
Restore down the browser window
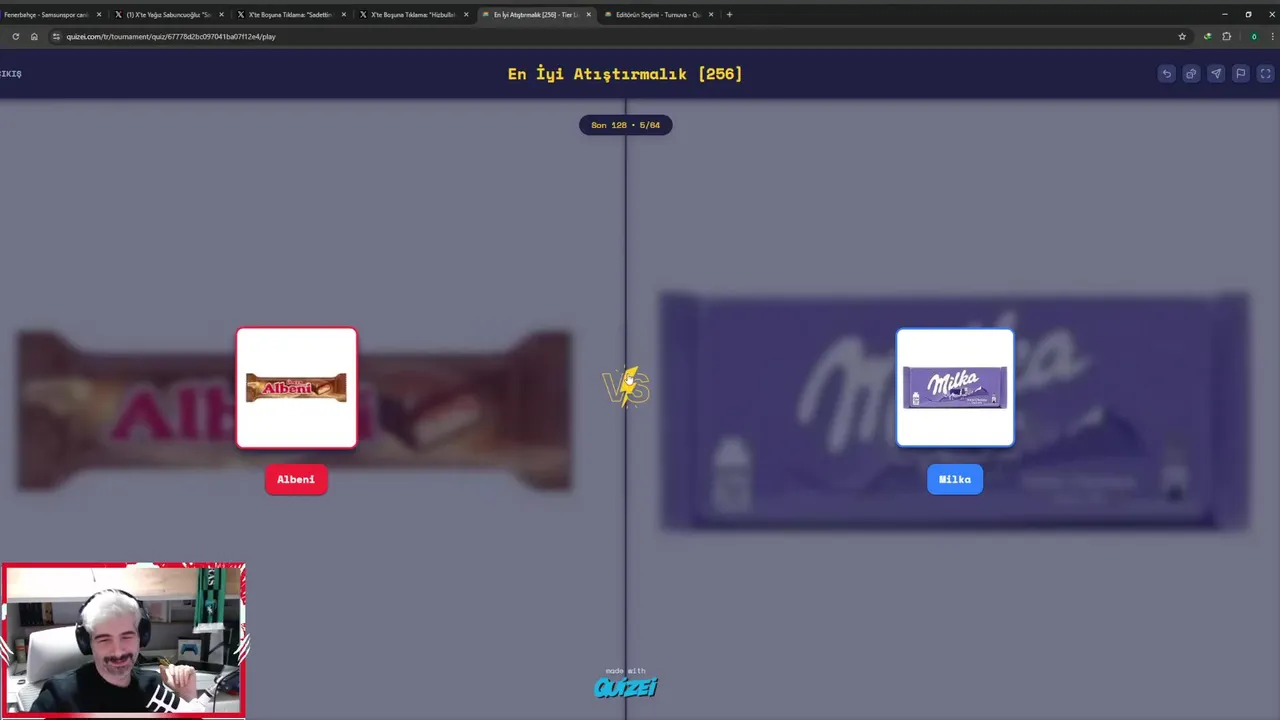1248,14
